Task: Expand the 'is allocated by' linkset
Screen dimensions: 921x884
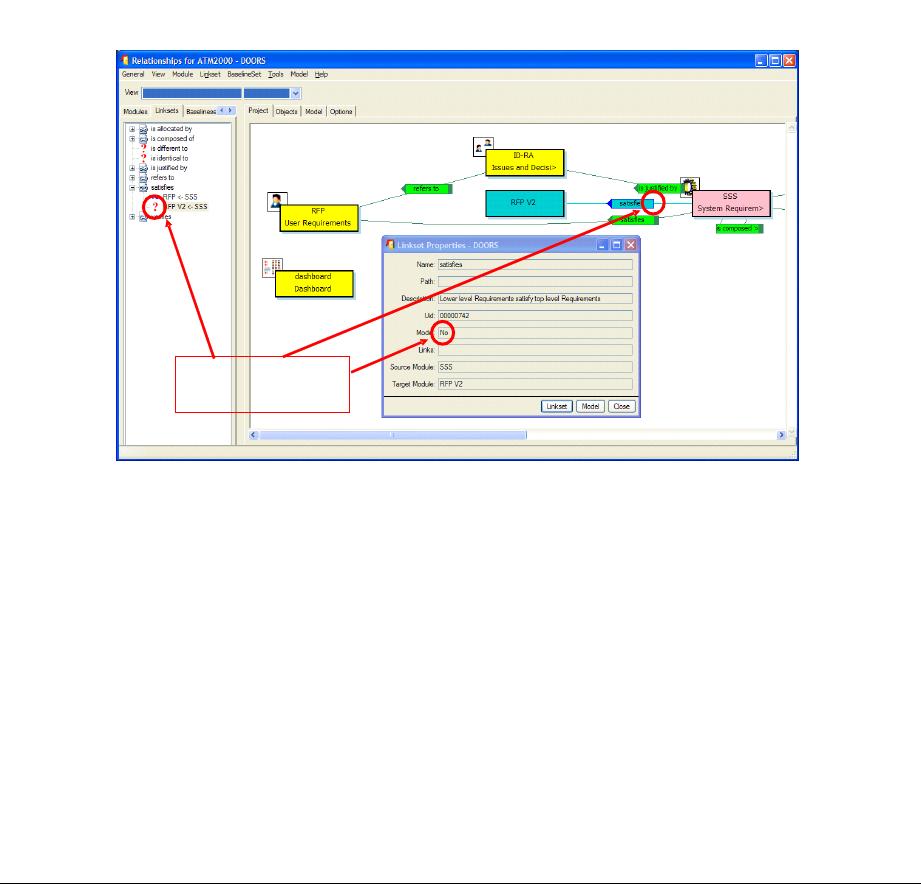Action: click(132, 129)
